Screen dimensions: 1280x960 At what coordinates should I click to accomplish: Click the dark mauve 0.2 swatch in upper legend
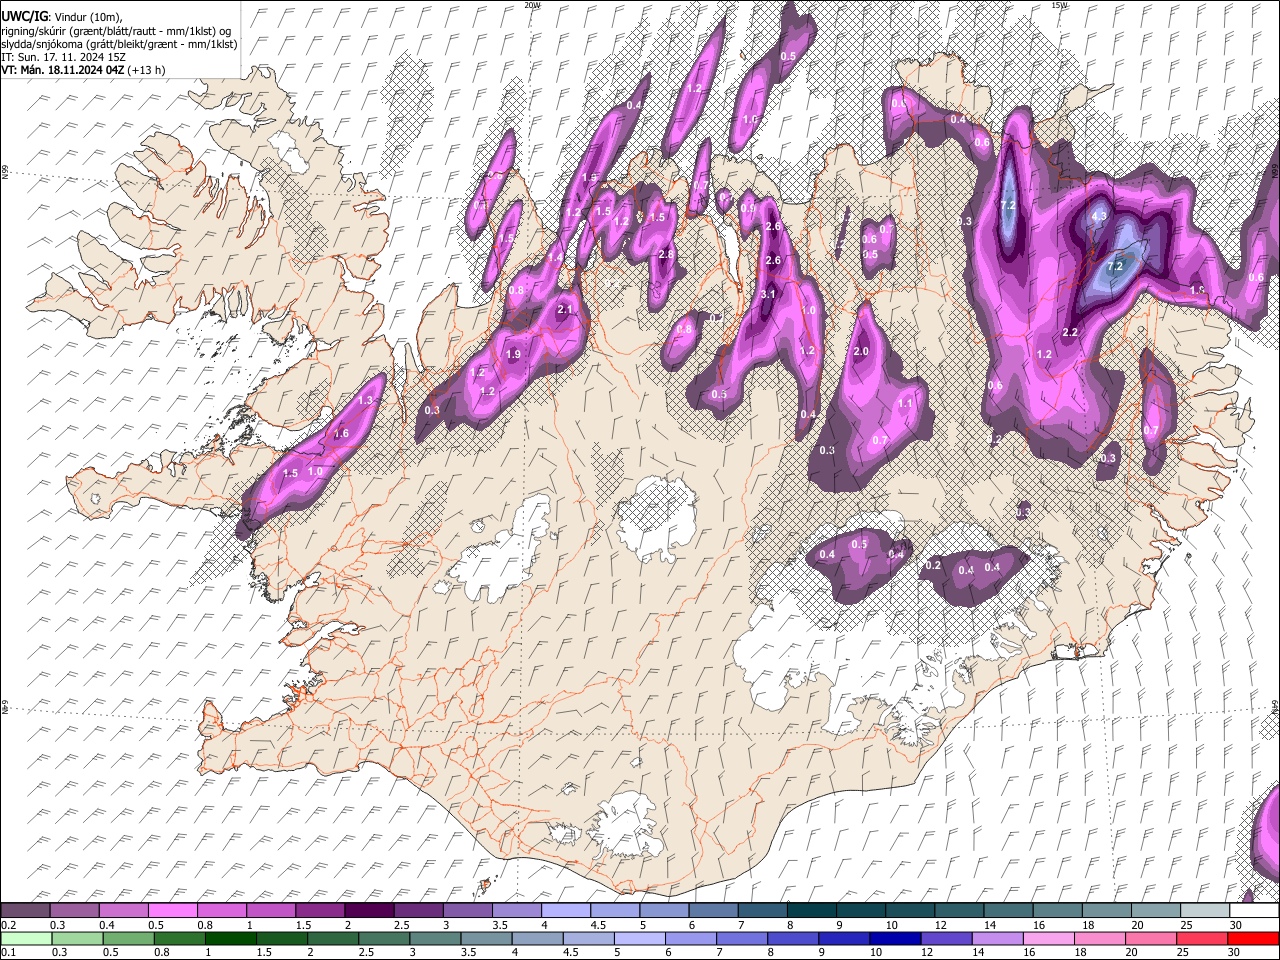(25, 910)
